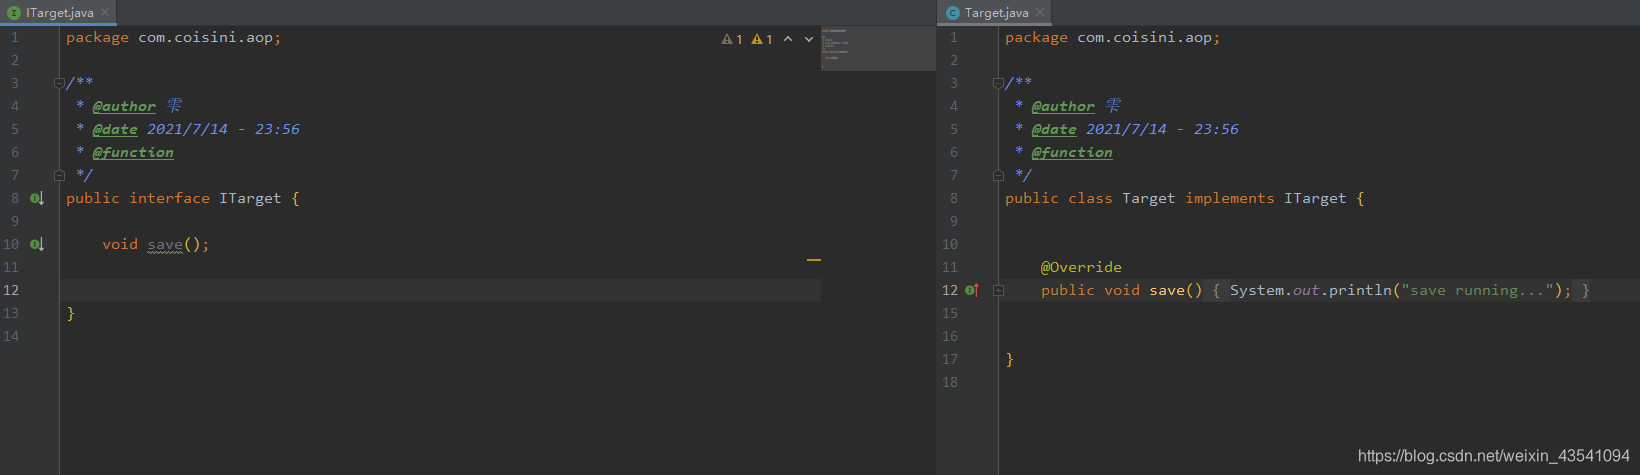The height and width of the screenshot is (475, 1640).
Task: Switch to the ITarget.java tab
Action: [59, 13]
